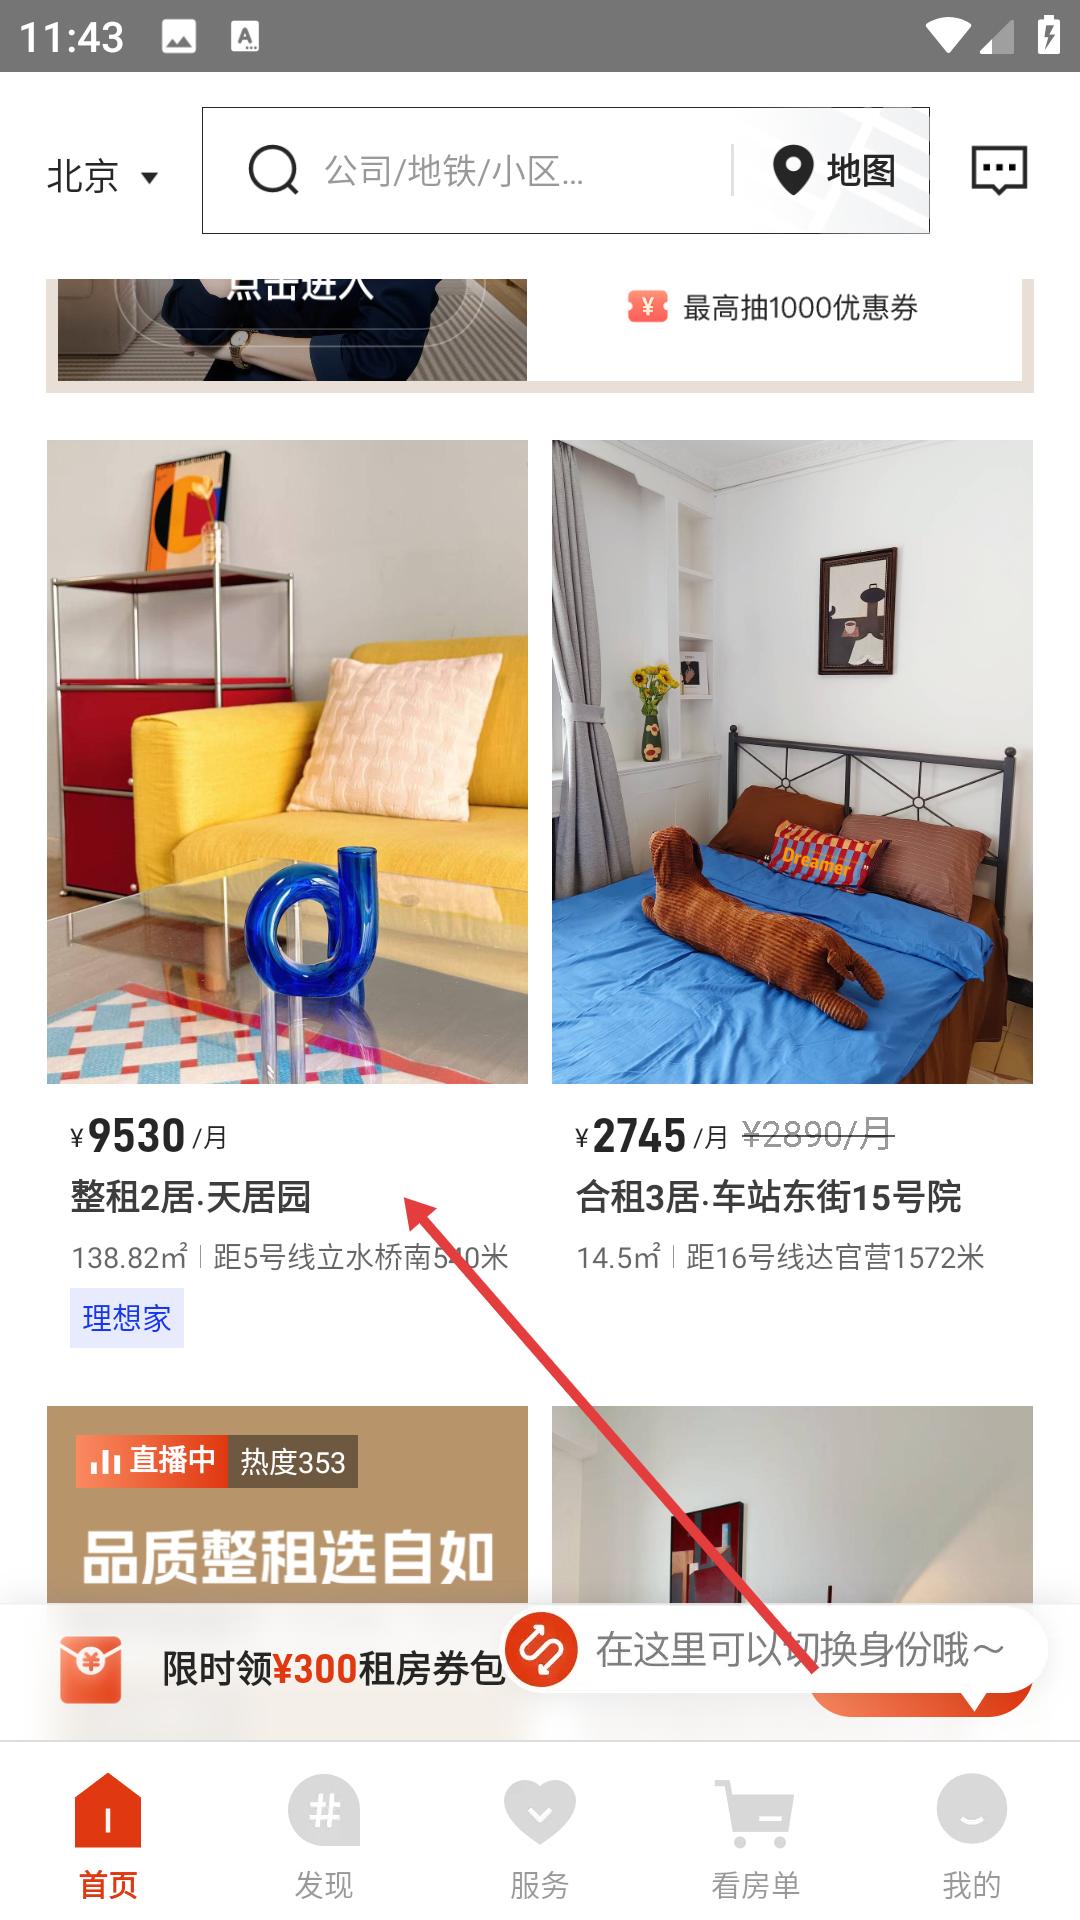This screenshot has width=1080, height=1920.
Task: Open the 整租2居·天居园 listing title
Action: pyautogui.click(x=191, y=1196)
